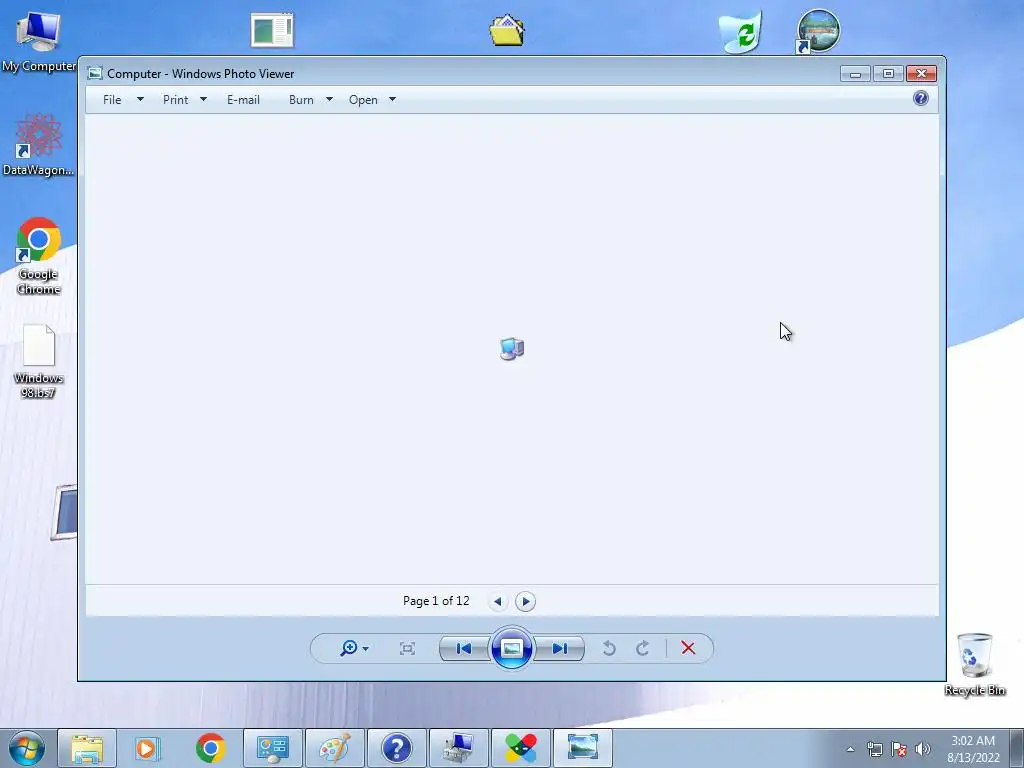Image resolution: width=1024 pixels, height=768 pixels.
Task: Open Control Panel taskbar icon
Action: click(272, 748)
